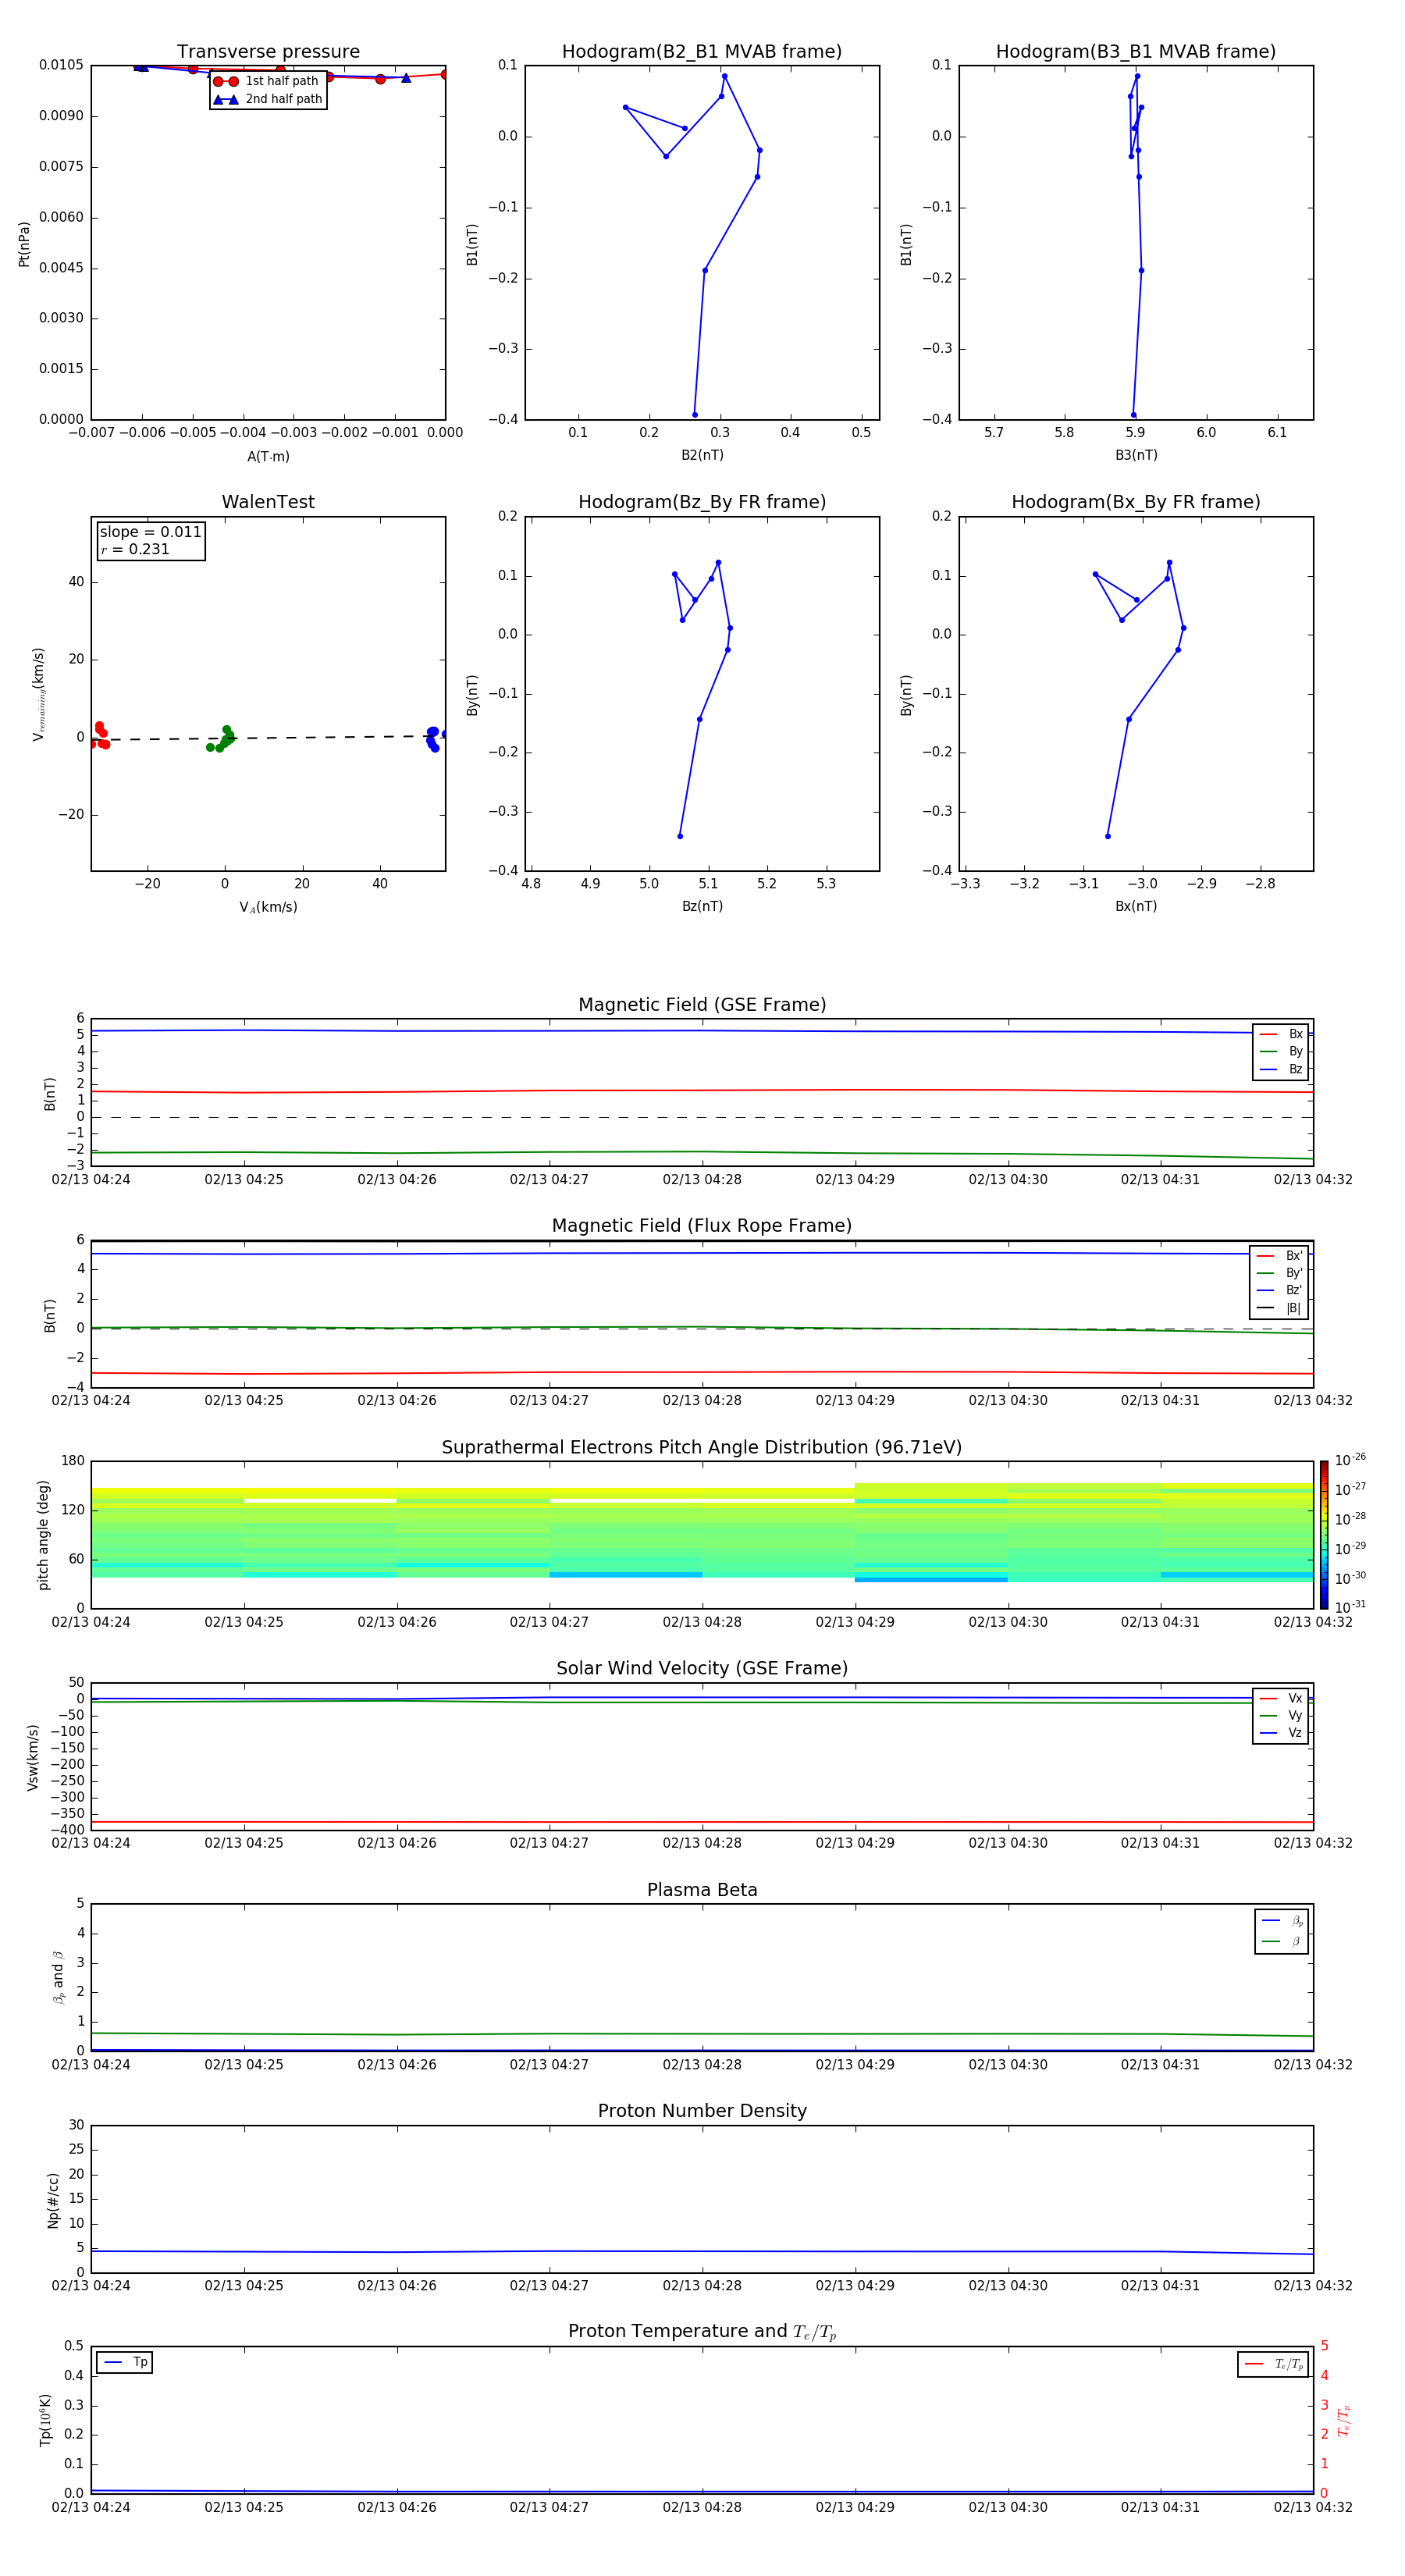The height and width of the screenshot is (2576, 1405).
Task: Click the 'Vy' legend entry in velocity plot
Action: 1281,1715
